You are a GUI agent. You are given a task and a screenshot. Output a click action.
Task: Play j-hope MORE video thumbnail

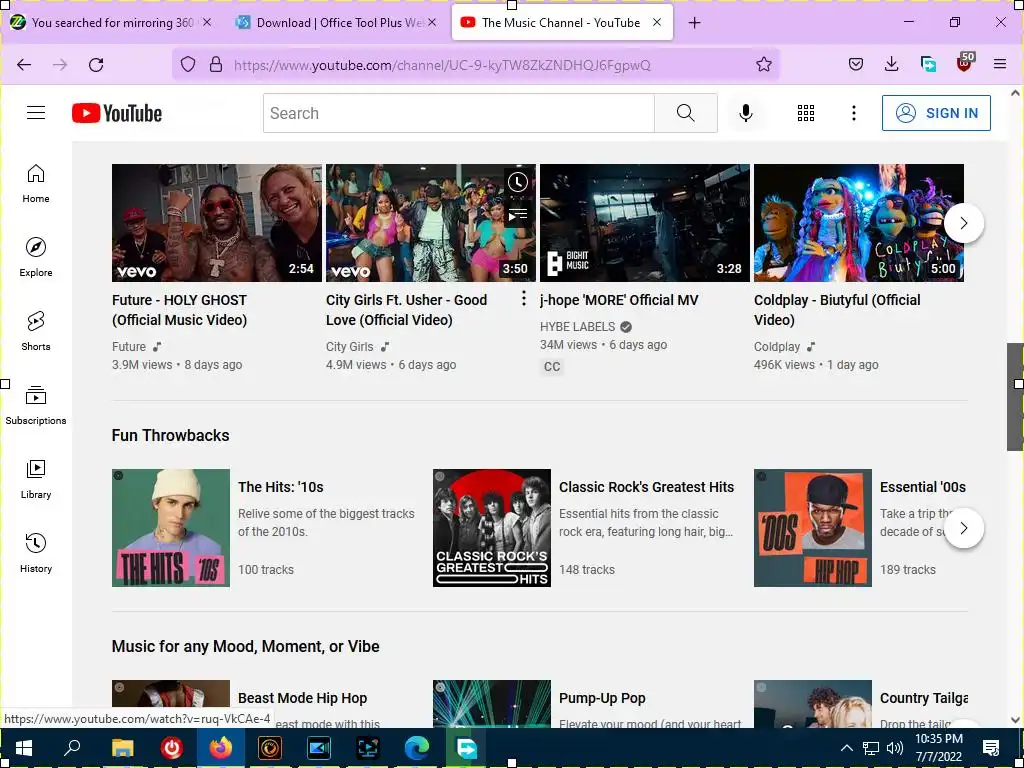645,223
